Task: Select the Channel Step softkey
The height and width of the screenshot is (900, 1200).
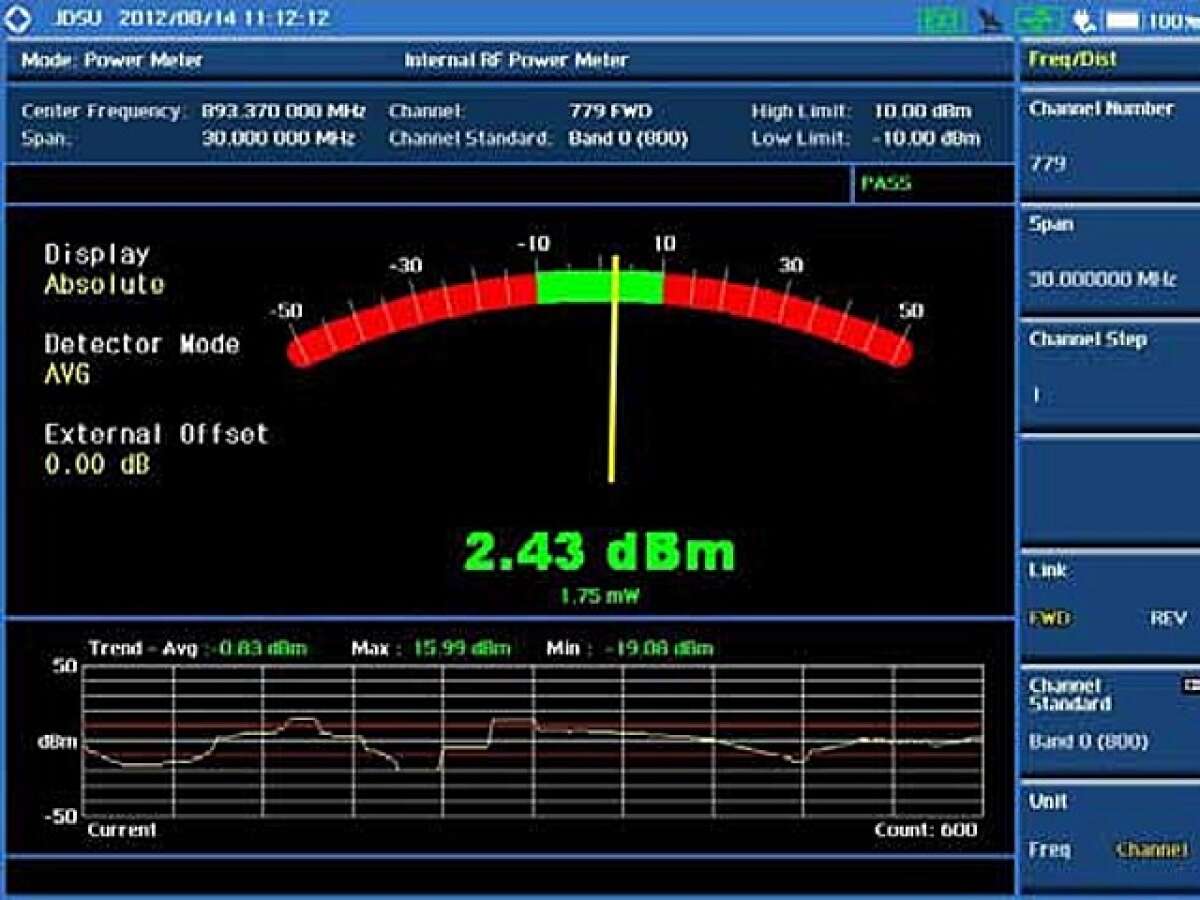Action: [1109, 374]
